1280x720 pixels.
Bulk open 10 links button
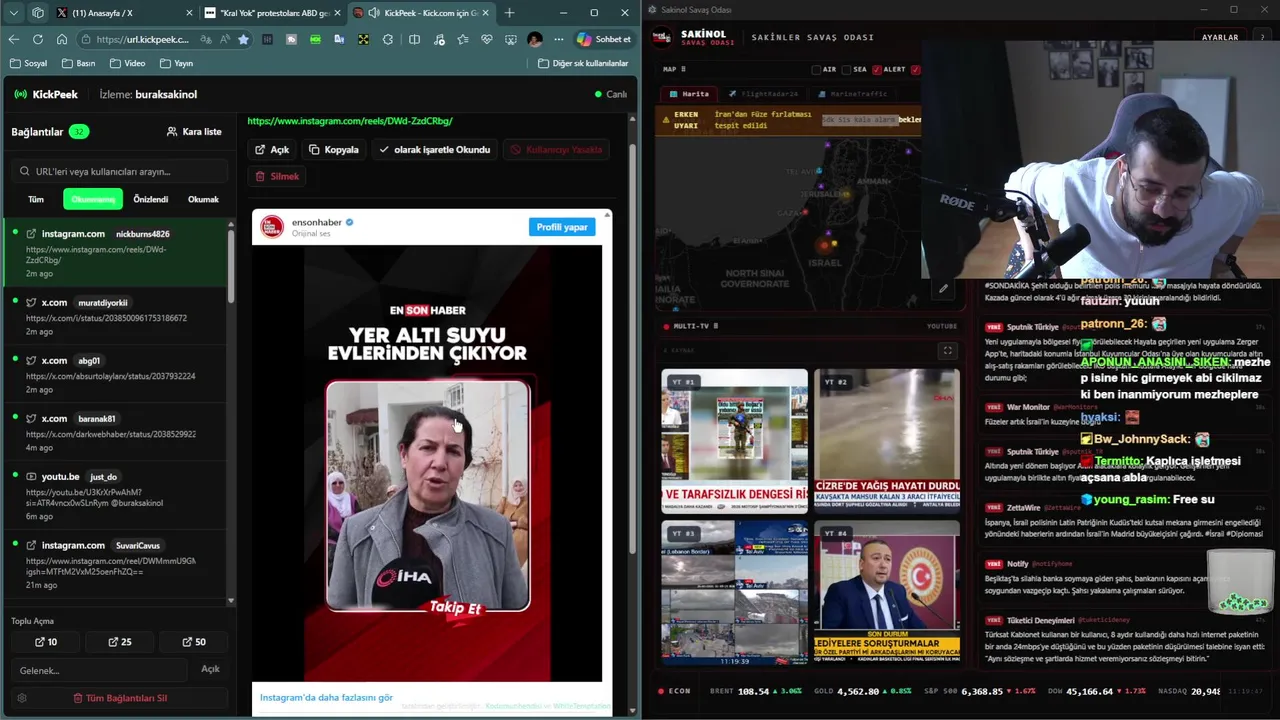pos(46,642)
